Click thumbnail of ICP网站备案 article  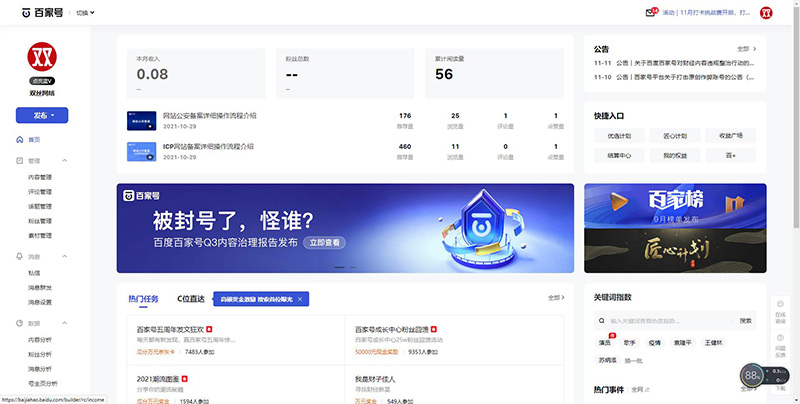coord(141,152)
